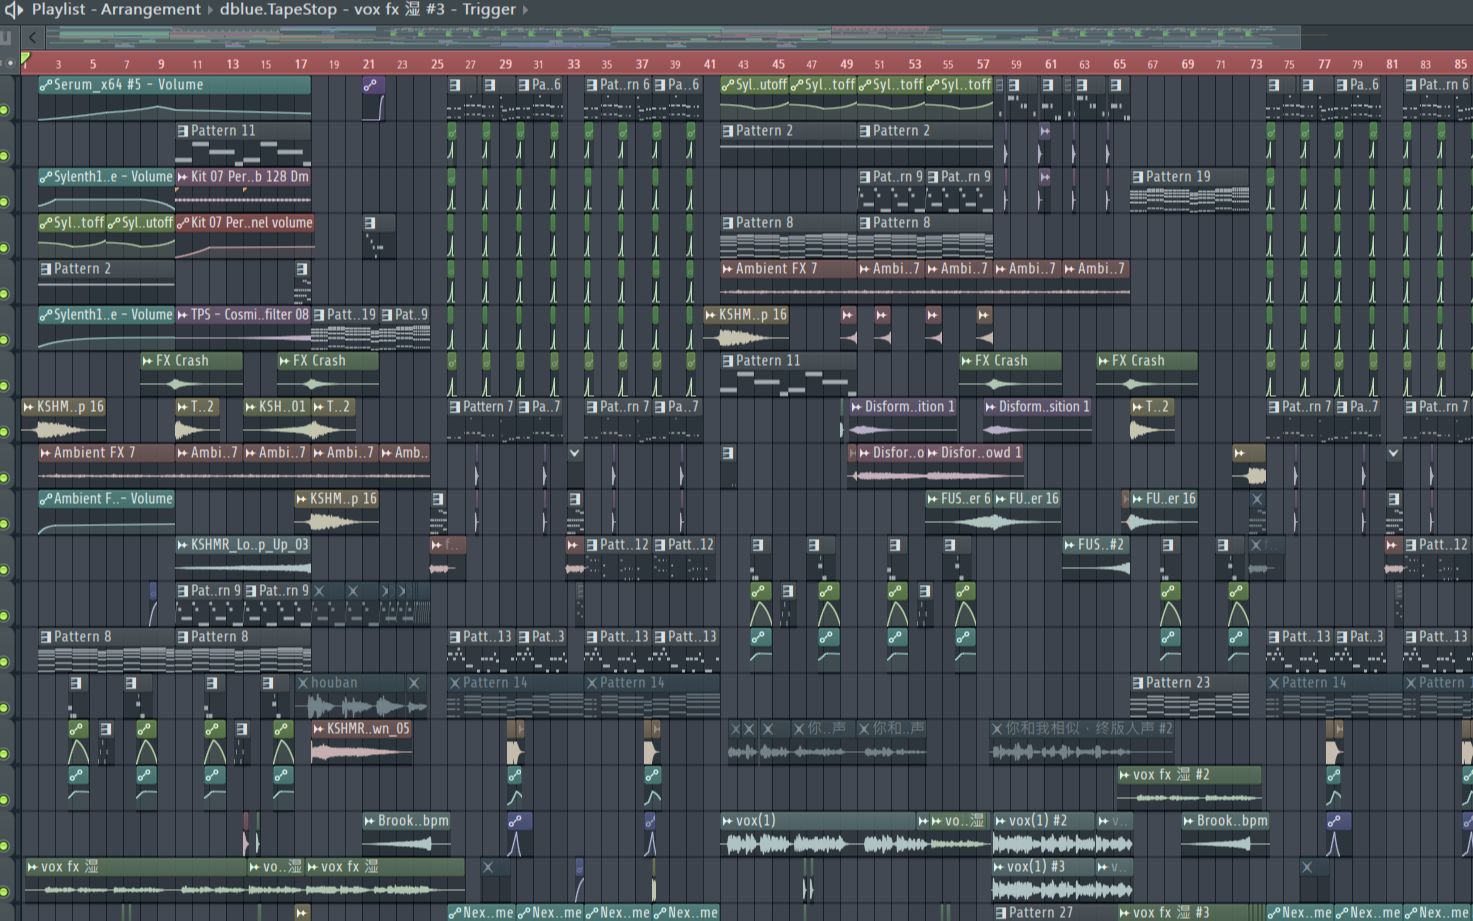Click audio icon on FUS..er 6 clip
The width and height of the screenshot is (1473, 921).
(932, 499)
